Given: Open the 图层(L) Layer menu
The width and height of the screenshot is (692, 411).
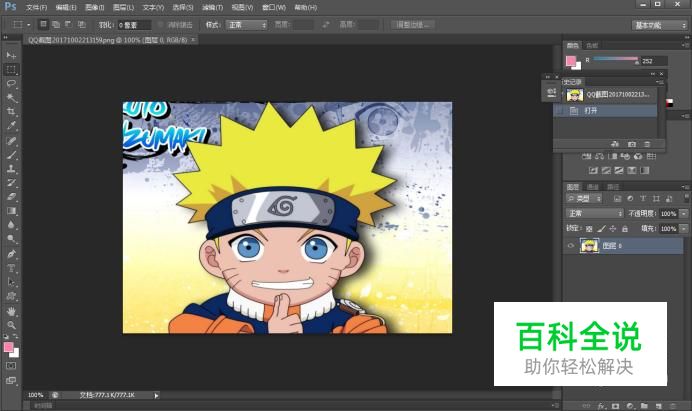Looking at the screenshot, I should [123, 8].
